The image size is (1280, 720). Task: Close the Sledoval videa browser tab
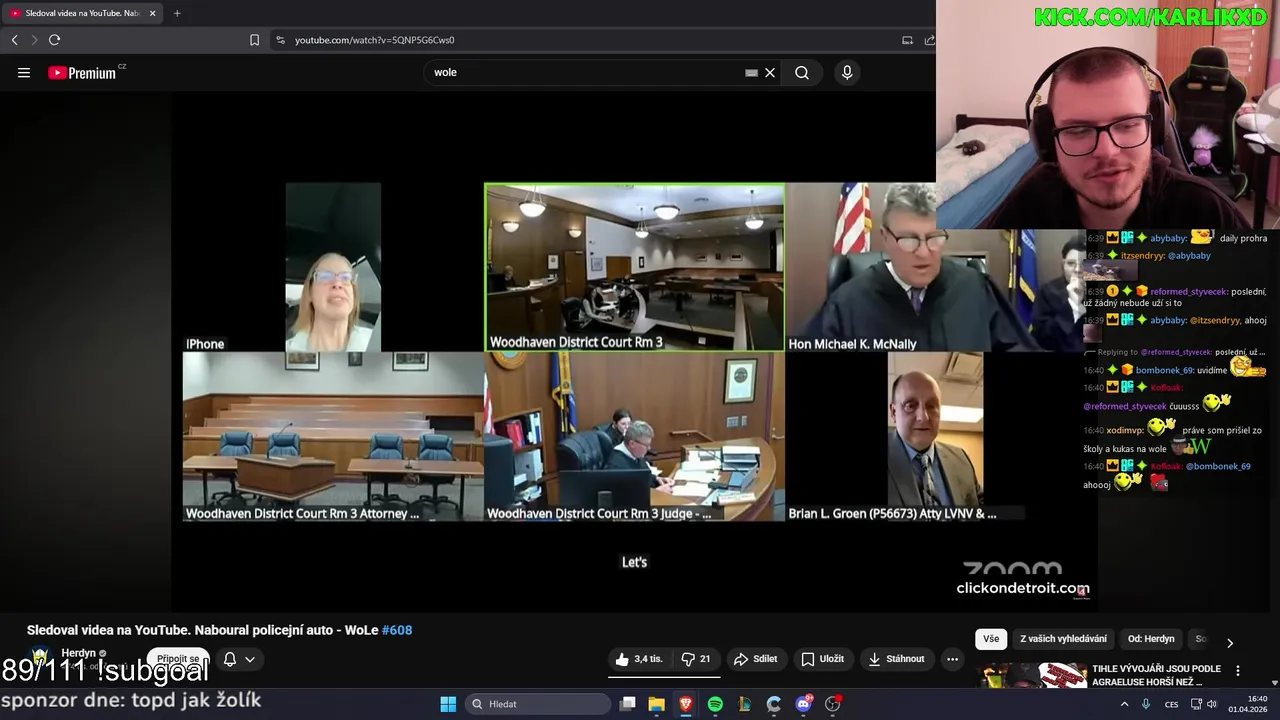[x=153, y=13]
